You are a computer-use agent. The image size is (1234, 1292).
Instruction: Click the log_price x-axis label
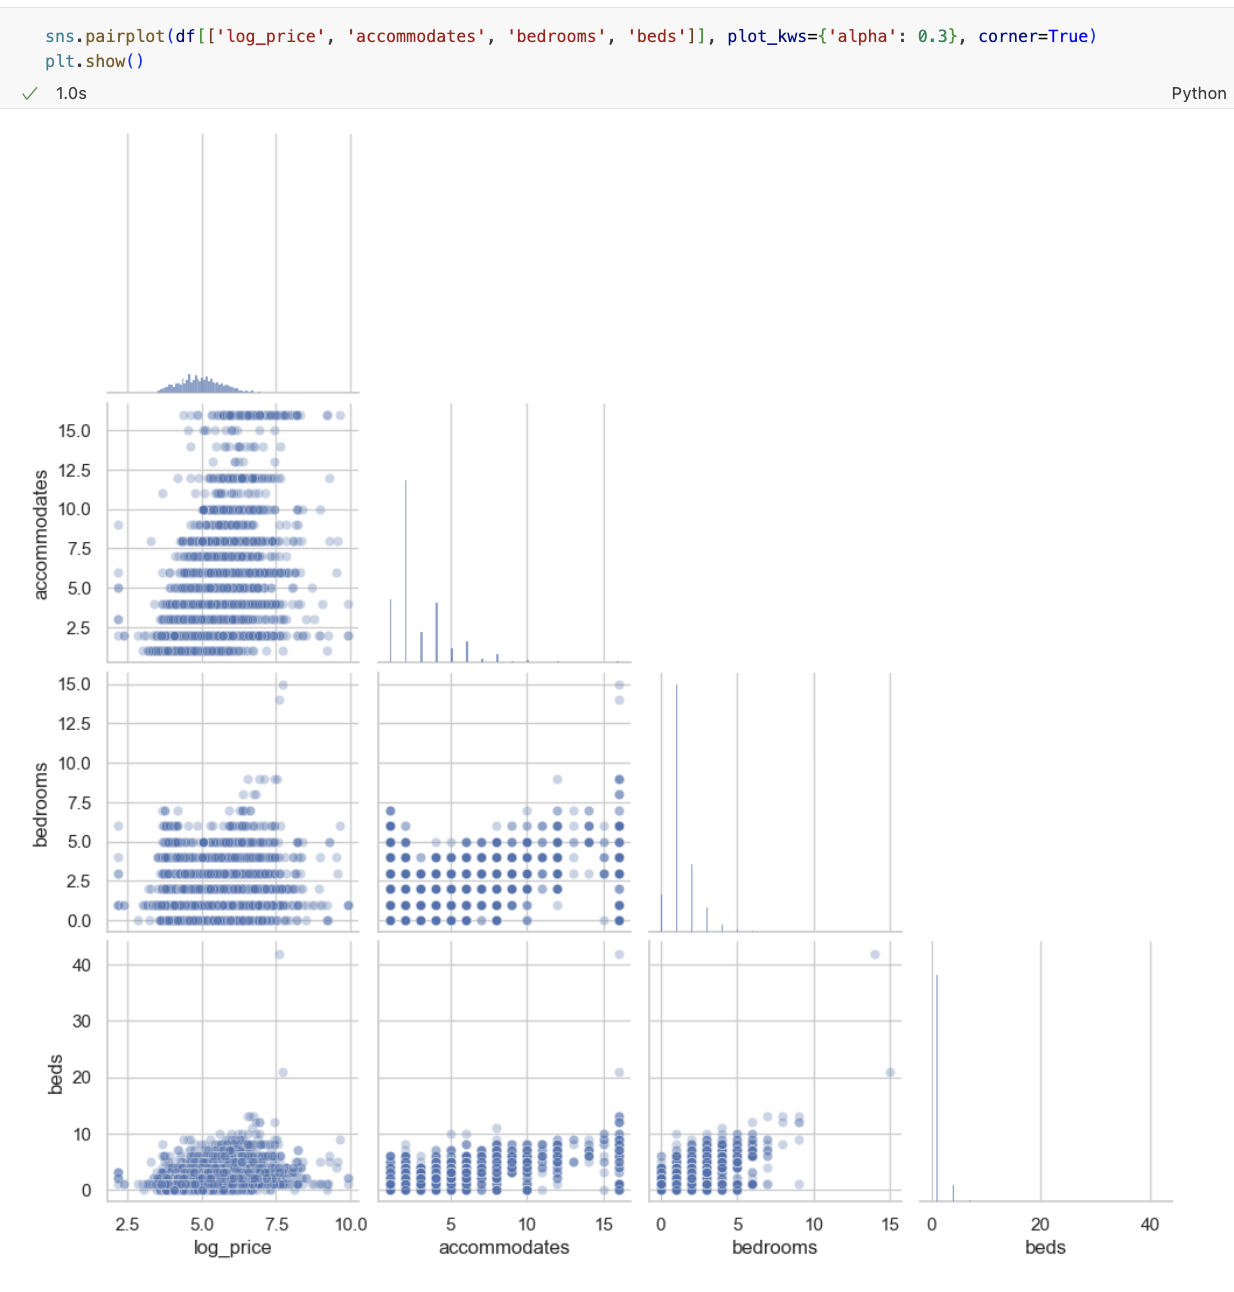232,1247
